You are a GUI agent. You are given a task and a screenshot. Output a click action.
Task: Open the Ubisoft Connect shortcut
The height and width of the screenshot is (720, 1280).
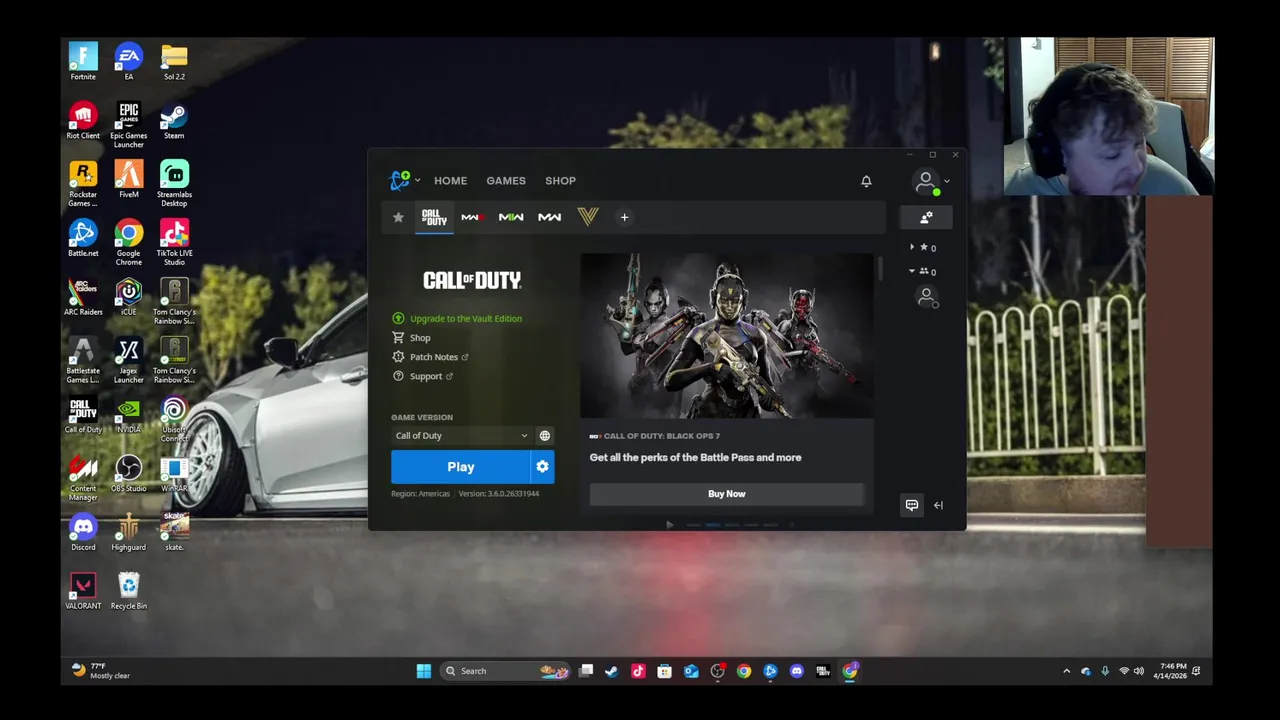(x=174, y=419)
